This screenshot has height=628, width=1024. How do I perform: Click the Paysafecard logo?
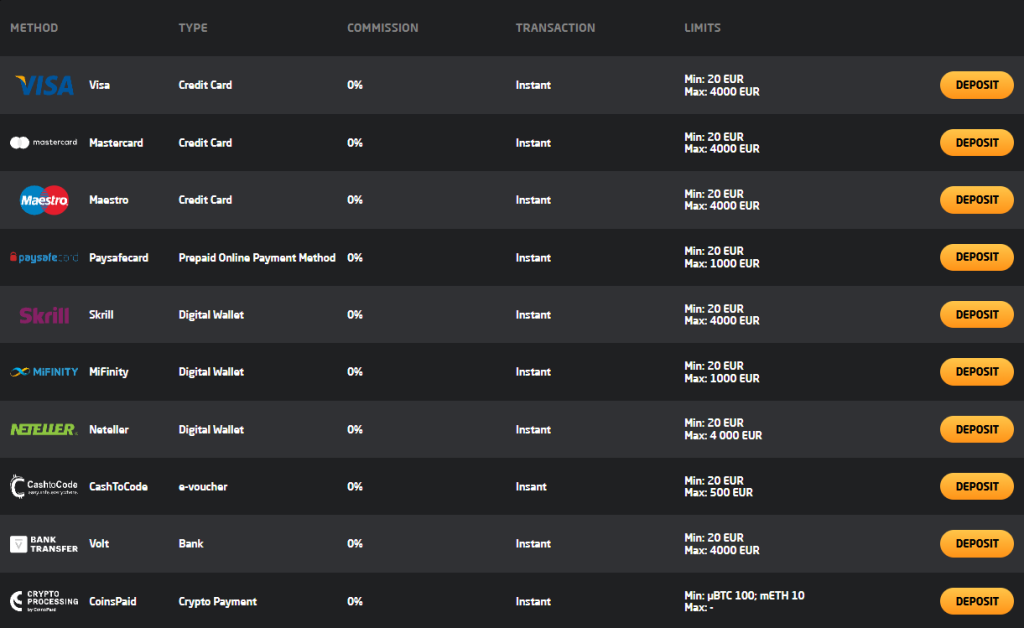[44, 258]
